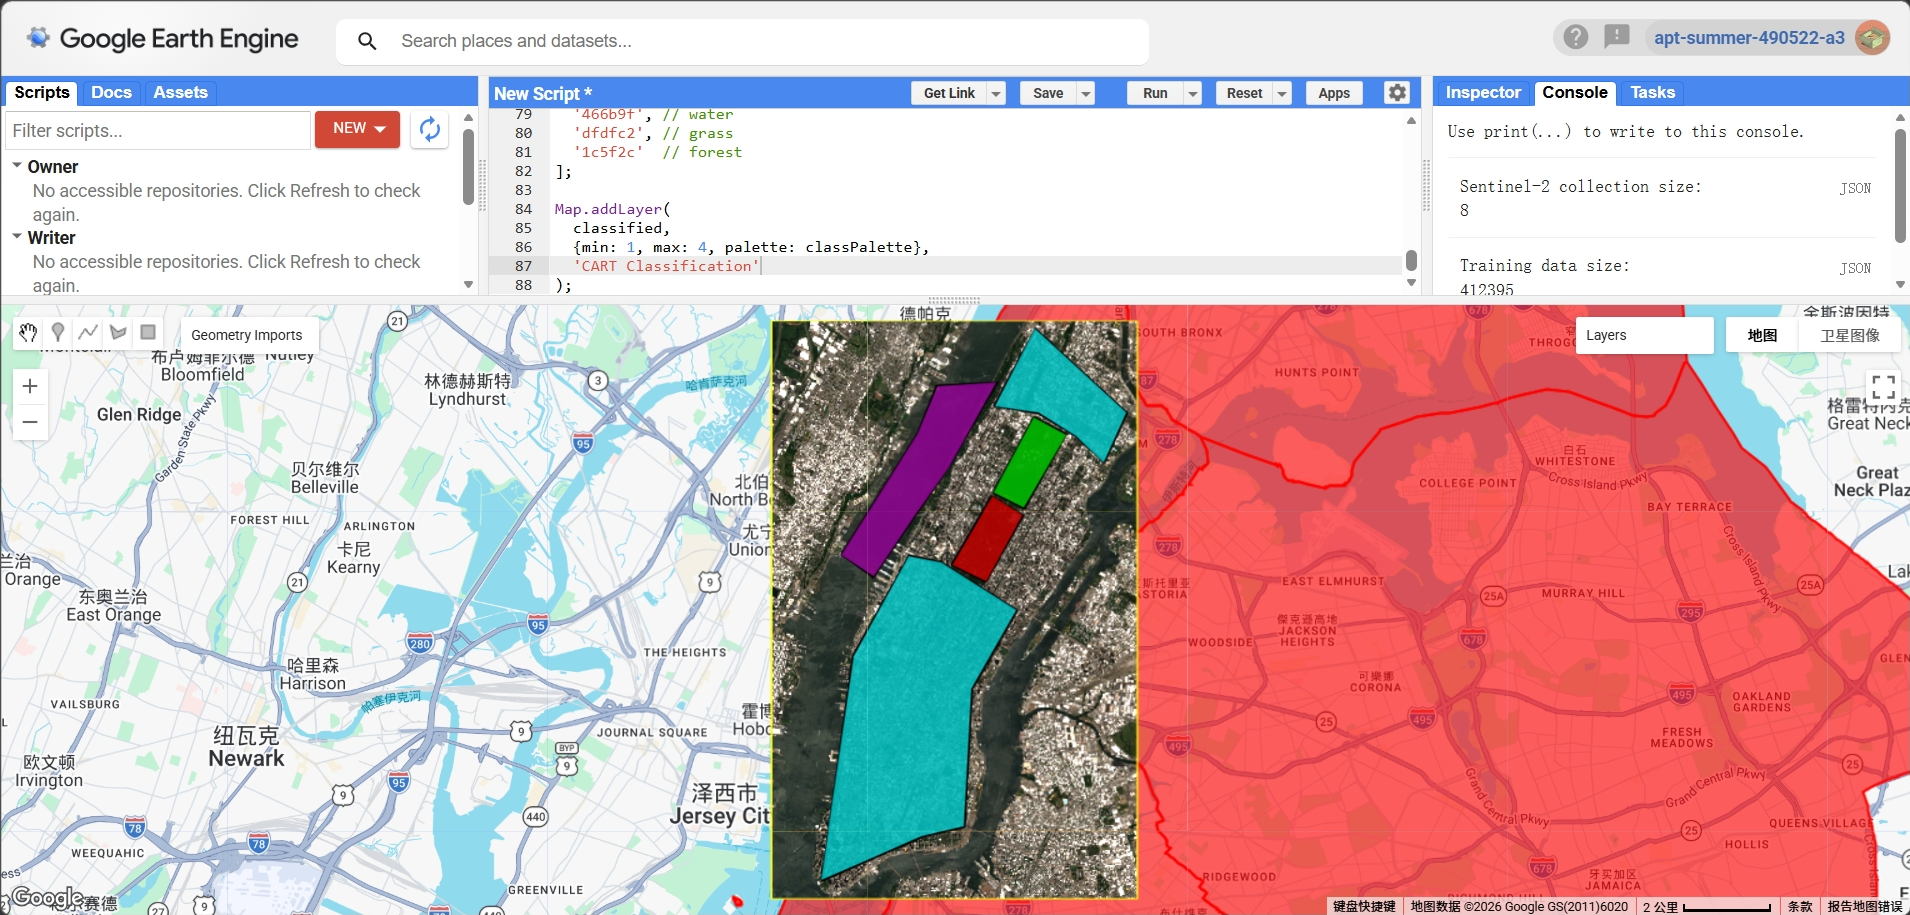1910x915 pixels.
Task: Collapse the Owner repository section
Action: [x=17, y=166]
